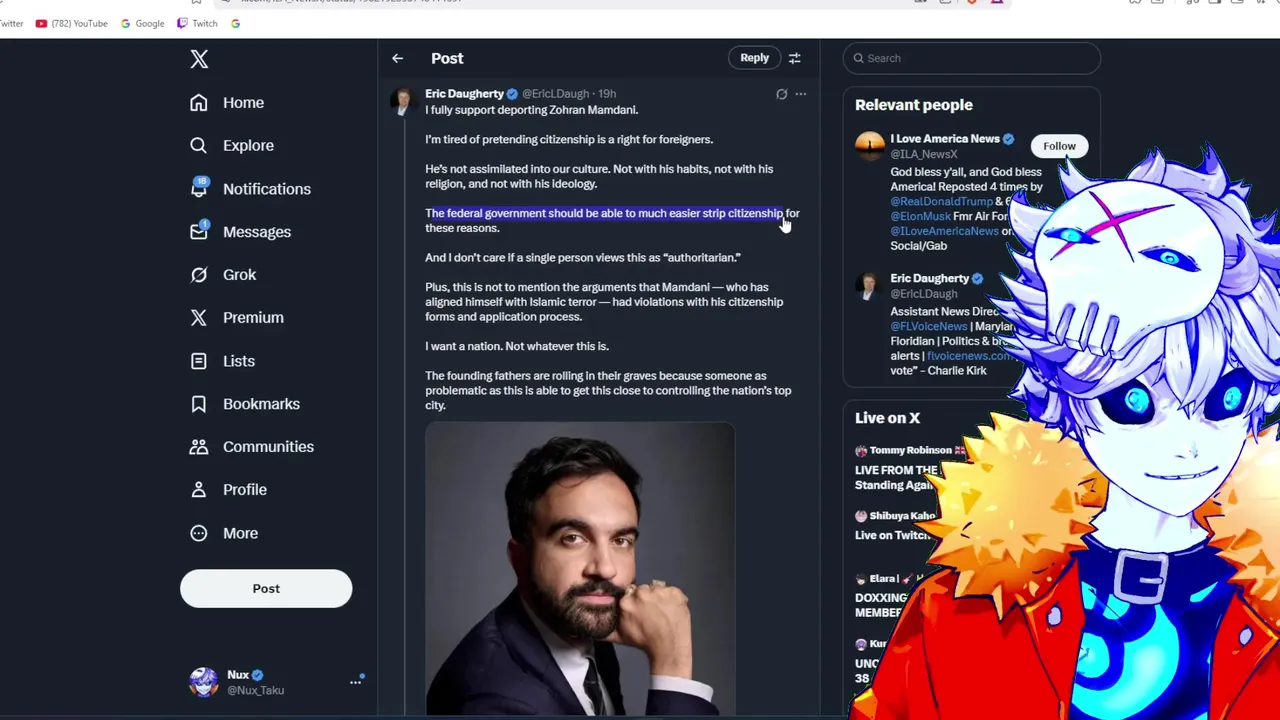Screen dimensions: 1280x720
Task: Click the Profile person icon
Action: coord(199,490)
